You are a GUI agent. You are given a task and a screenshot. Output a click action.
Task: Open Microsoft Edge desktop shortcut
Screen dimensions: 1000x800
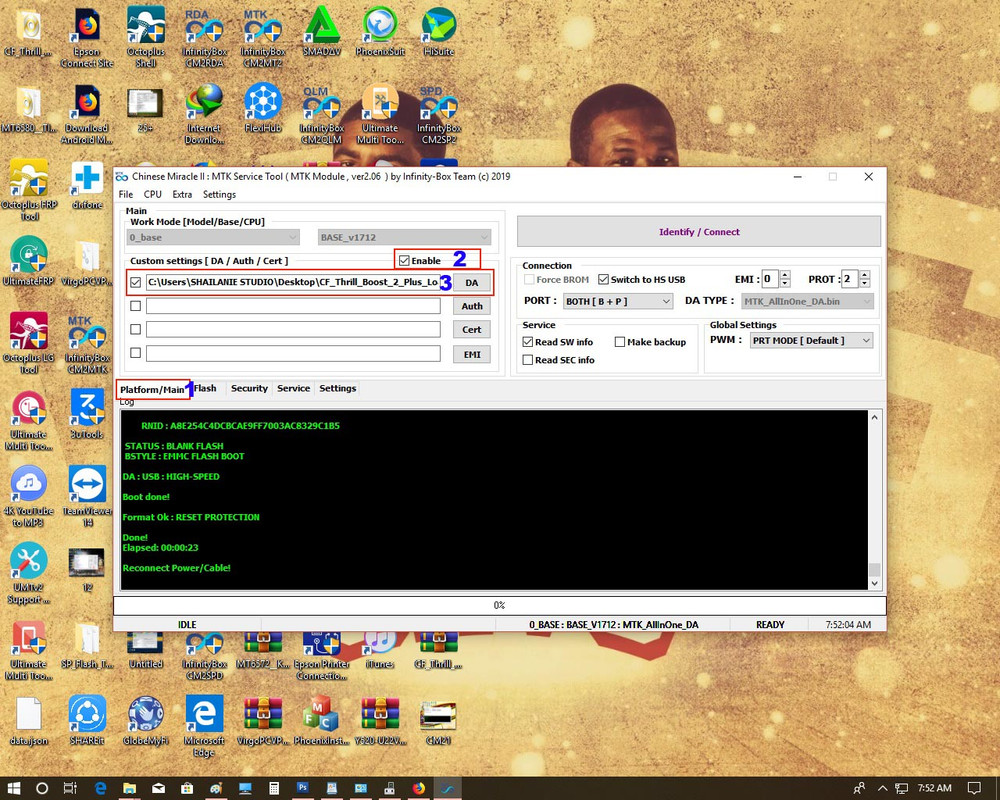(204, 726)
